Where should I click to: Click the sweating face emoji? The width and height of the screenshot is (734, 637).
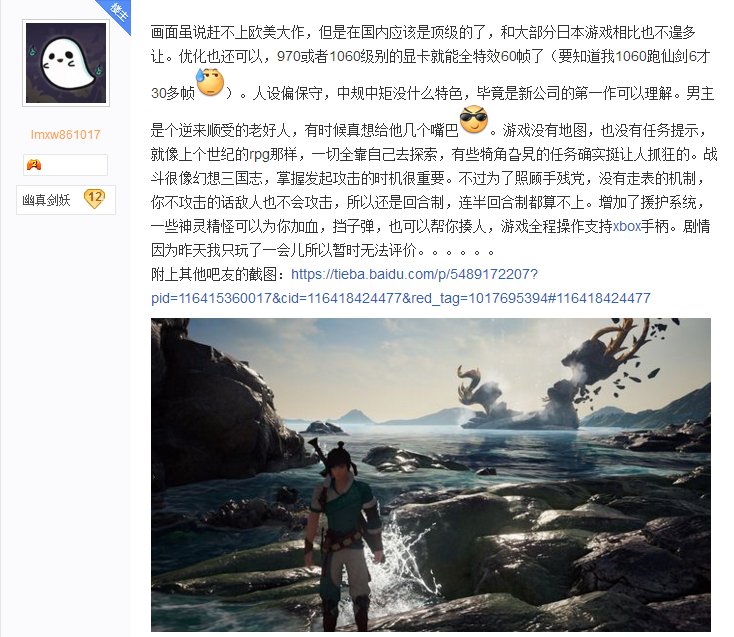(210, 82)
